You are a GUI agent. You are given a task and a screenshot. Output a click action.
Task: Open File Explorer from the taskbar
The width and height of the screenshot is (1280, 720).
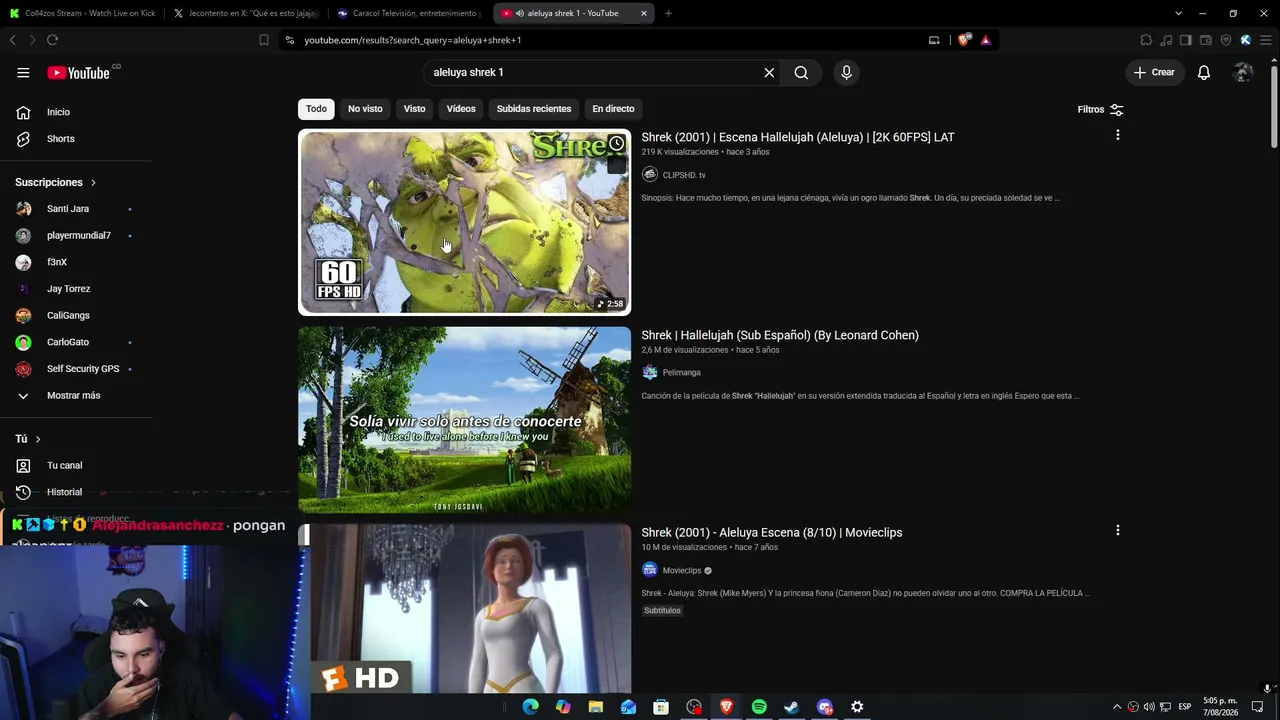(x=595, y=707)
